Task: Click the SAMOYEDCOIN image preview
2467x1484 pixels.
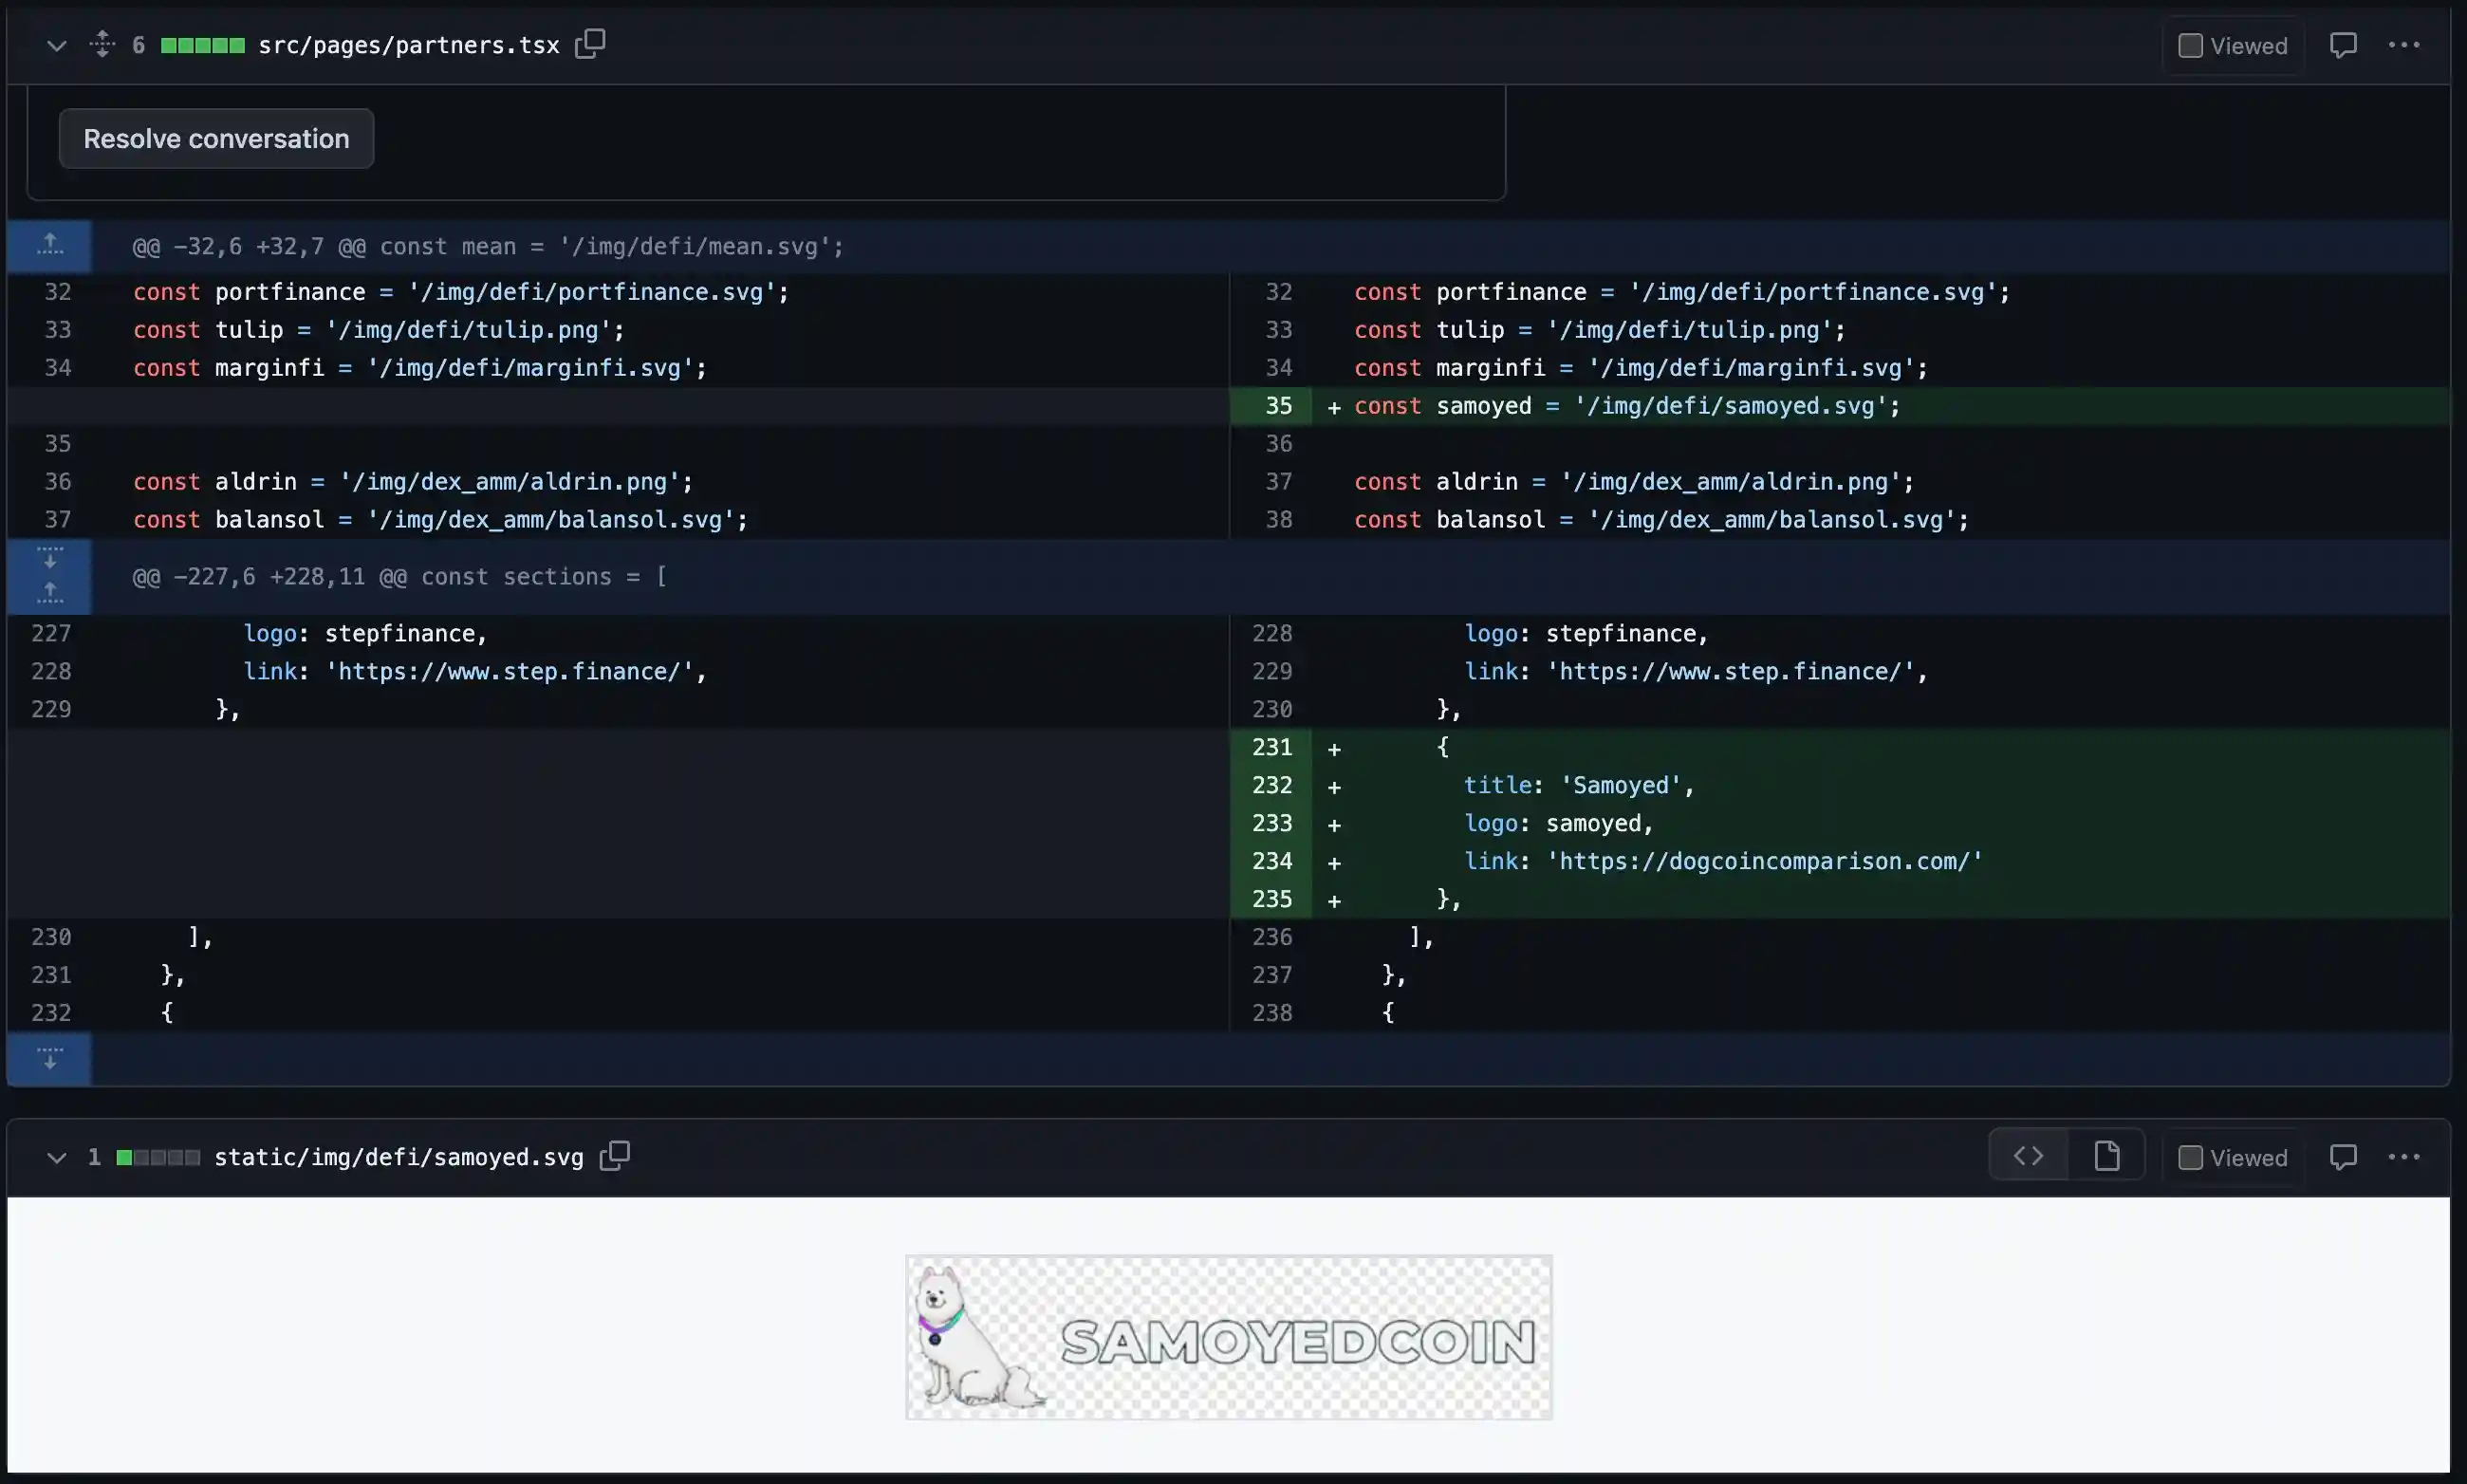Action: (1226, 1337)
